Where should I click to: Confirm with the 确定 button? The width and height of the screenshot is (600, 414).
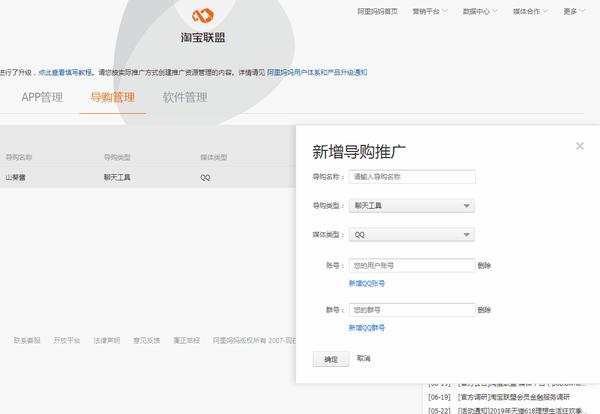tap(331, 359)
